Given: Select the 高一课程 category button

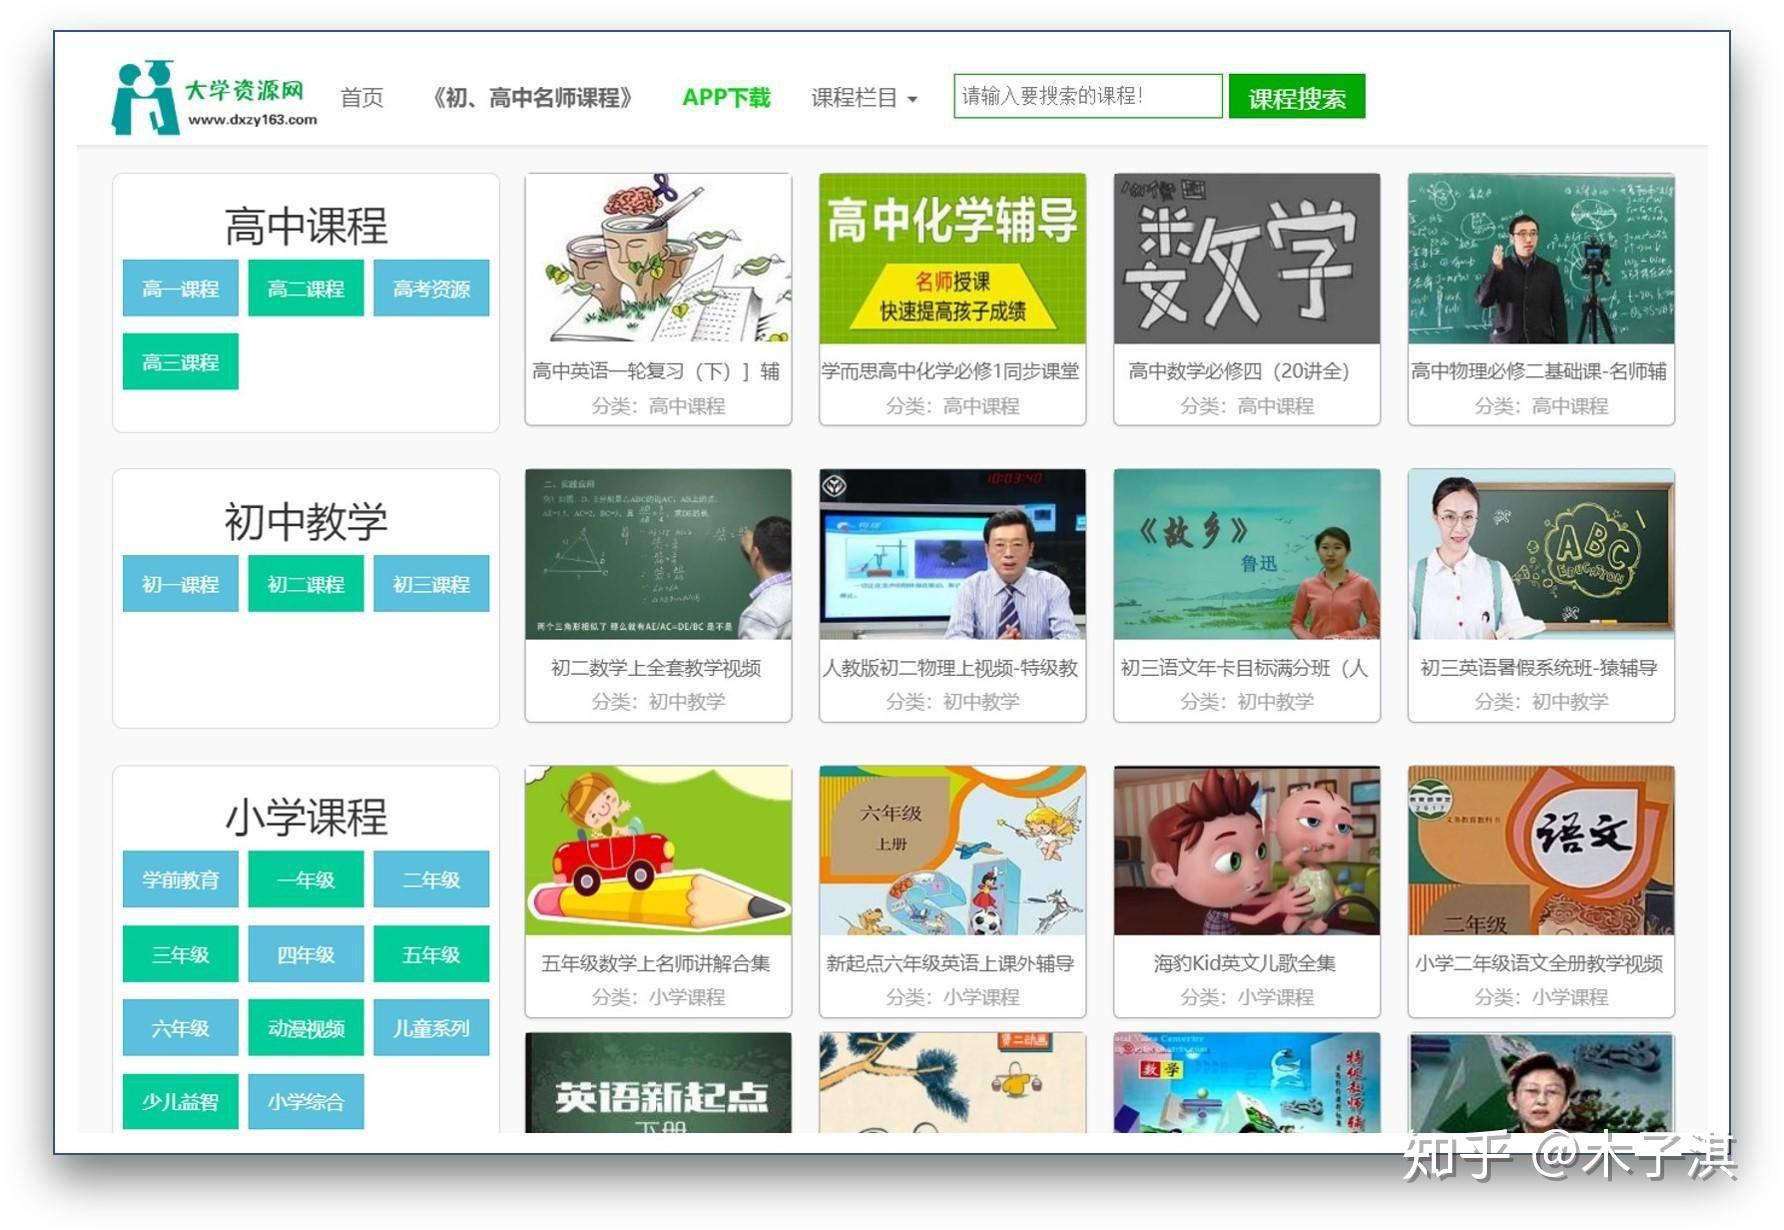Looking at the screenshot, I should (181, 289).
